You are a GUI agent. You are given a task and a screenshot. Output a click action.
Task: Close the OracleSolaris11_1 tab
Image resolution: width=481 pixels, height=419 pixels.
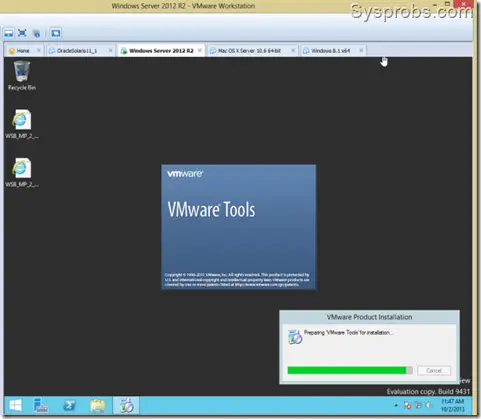point(111,50)
